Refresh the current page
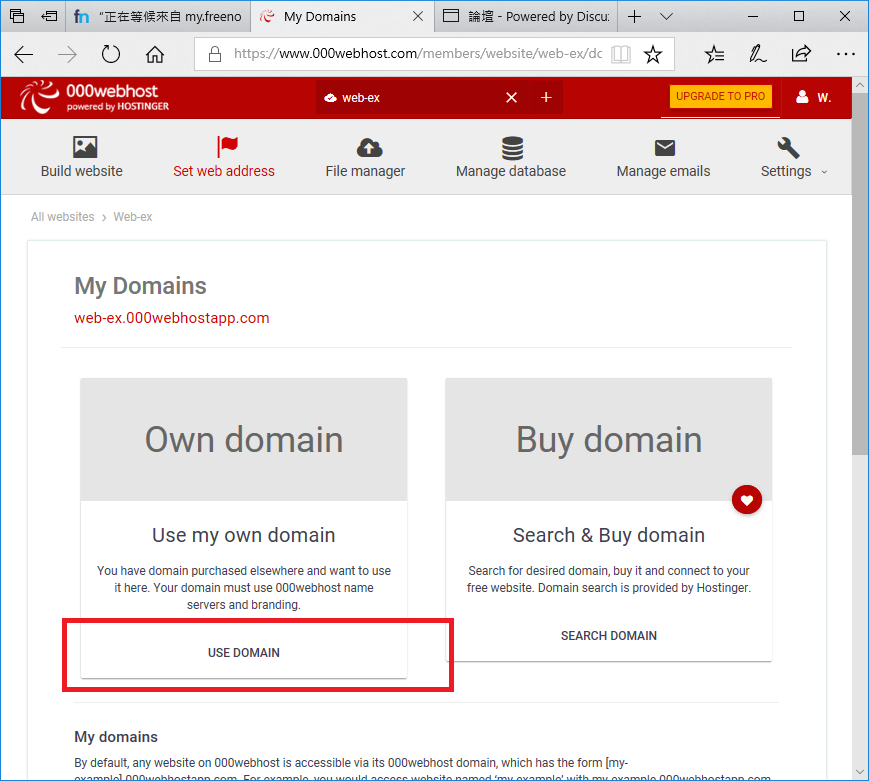 111,54
